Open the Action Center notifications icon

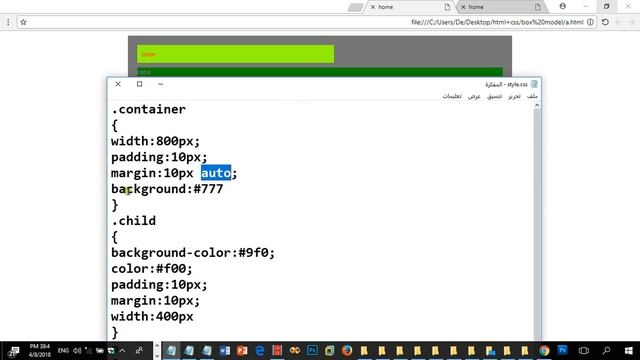[x=13, y=351]
